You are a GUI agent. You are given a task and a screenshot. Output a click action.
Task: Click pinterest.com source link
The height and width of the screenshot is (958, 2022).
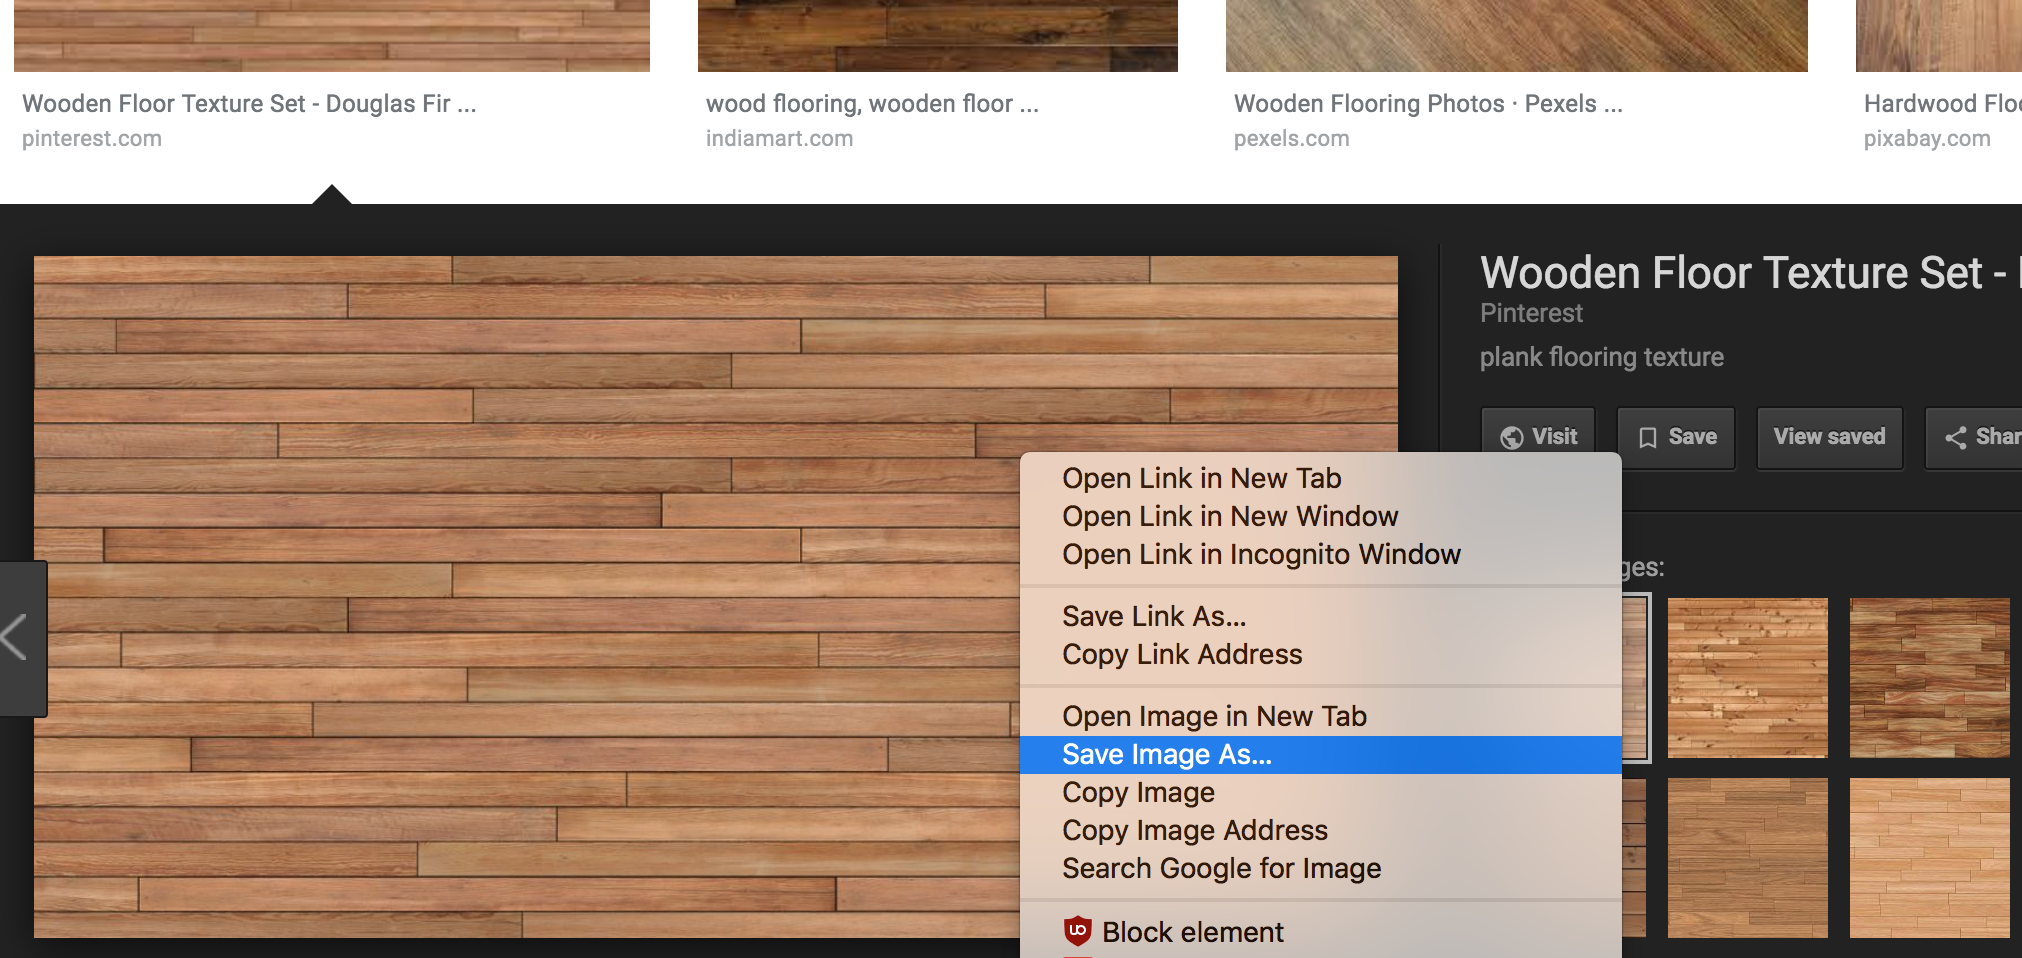[x=92, y=139]
